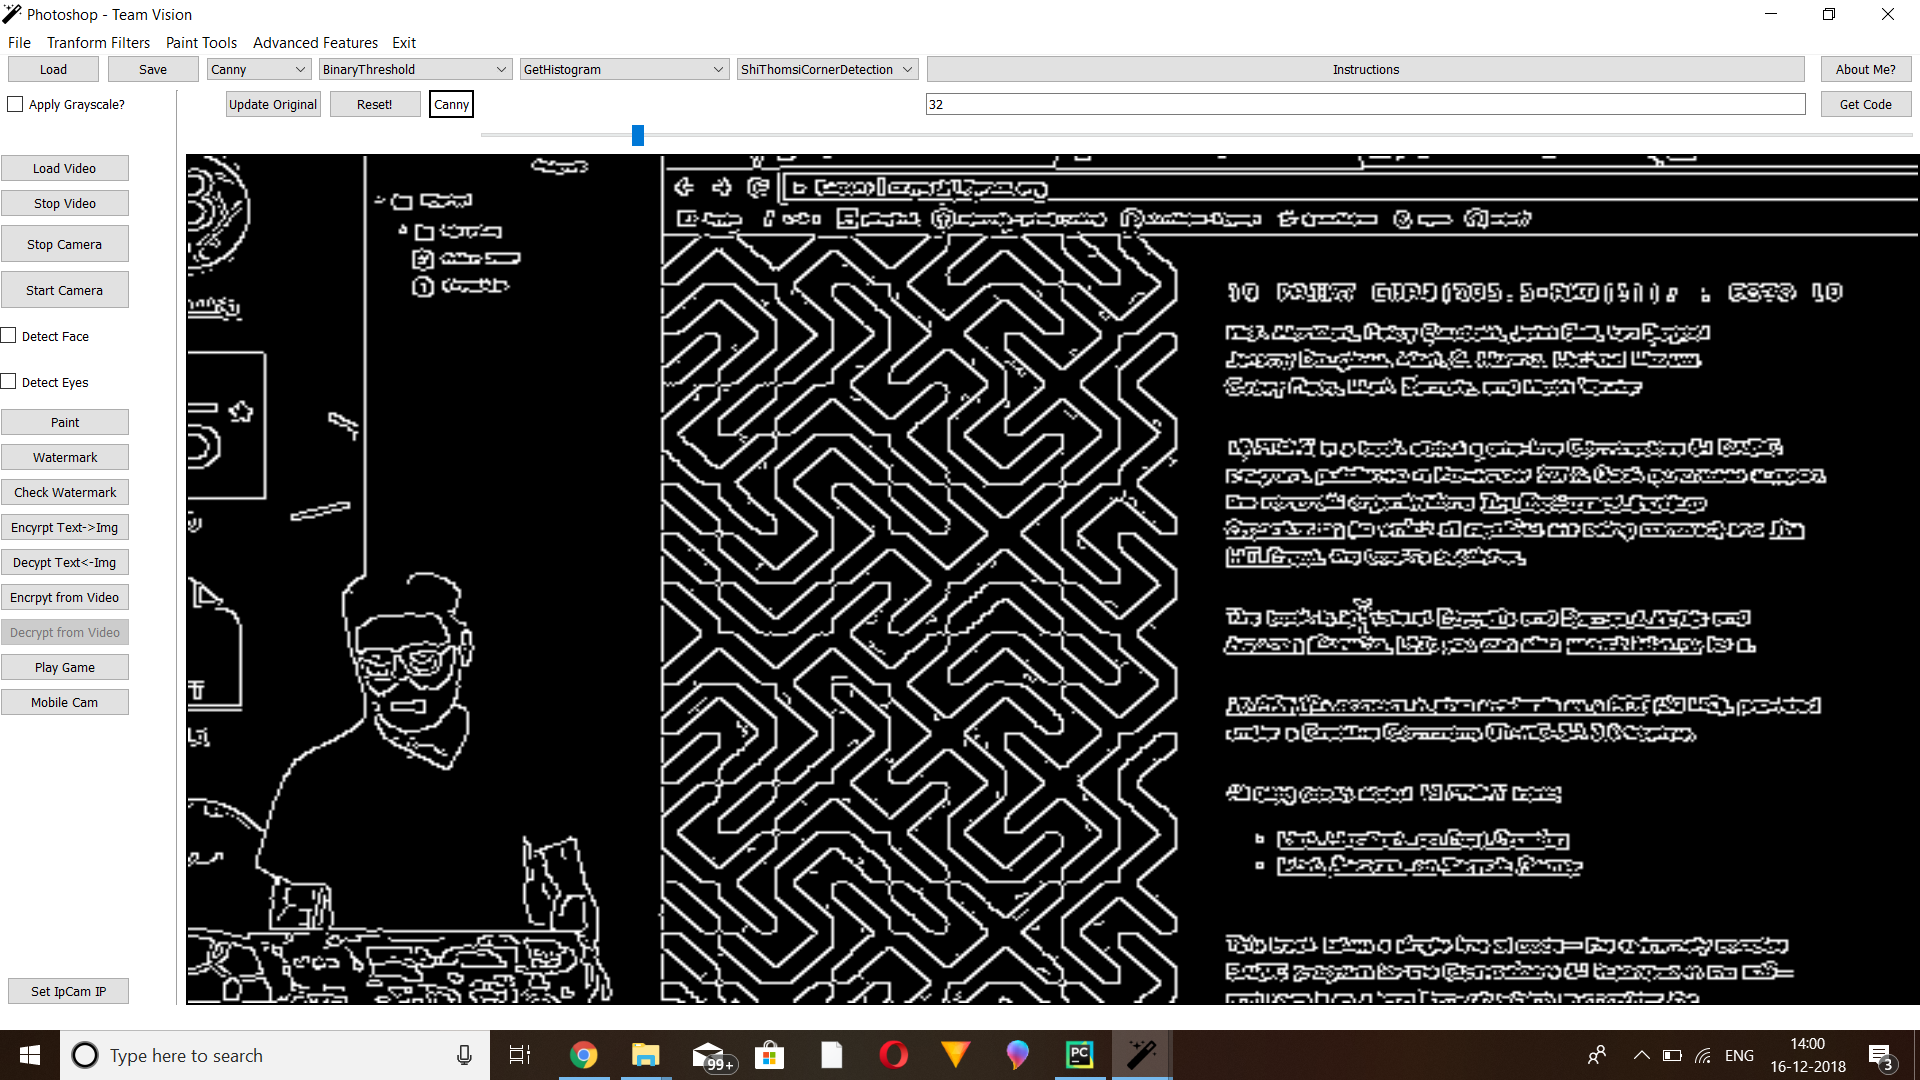Open the Advanced Features menu
This screenshot has height=1080, width=1920.
[x=315, y=42]
